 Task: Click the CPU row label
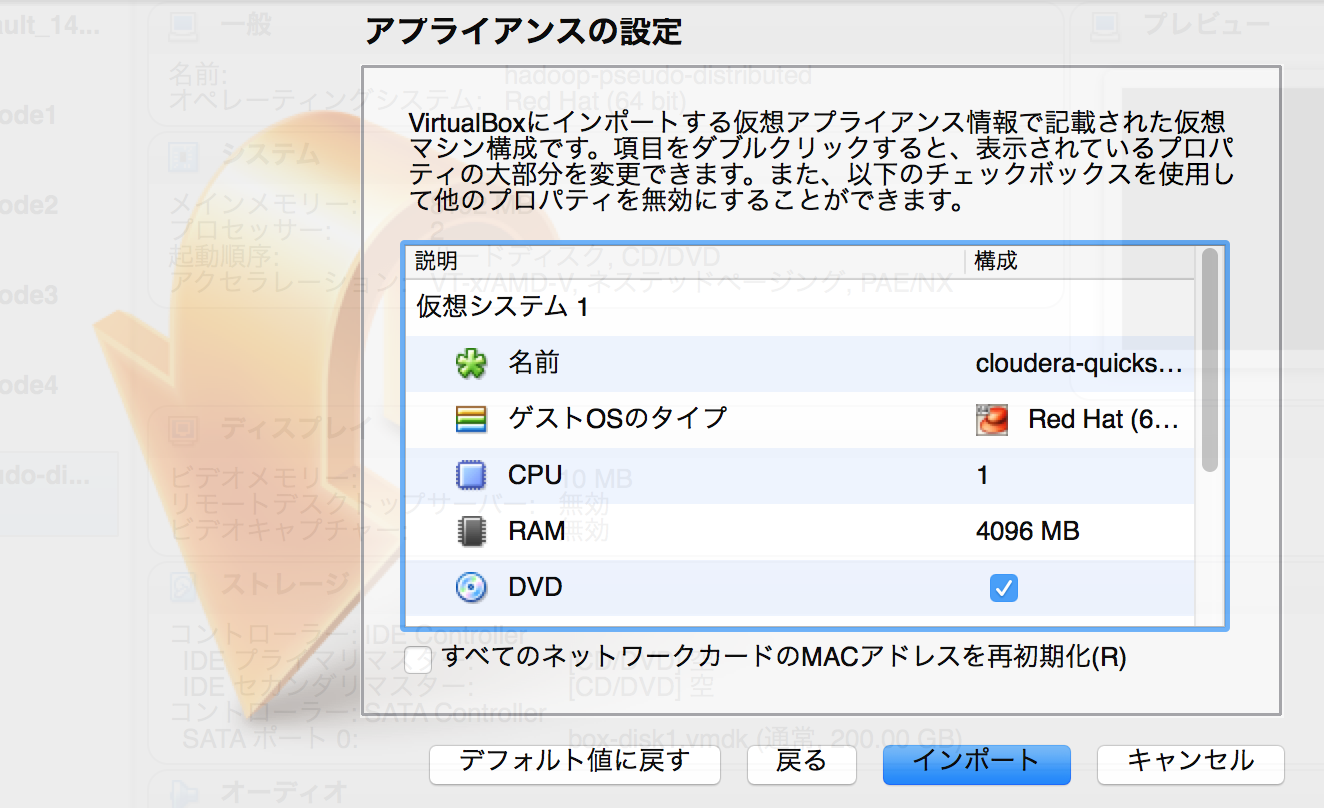[x=535, y=475]
